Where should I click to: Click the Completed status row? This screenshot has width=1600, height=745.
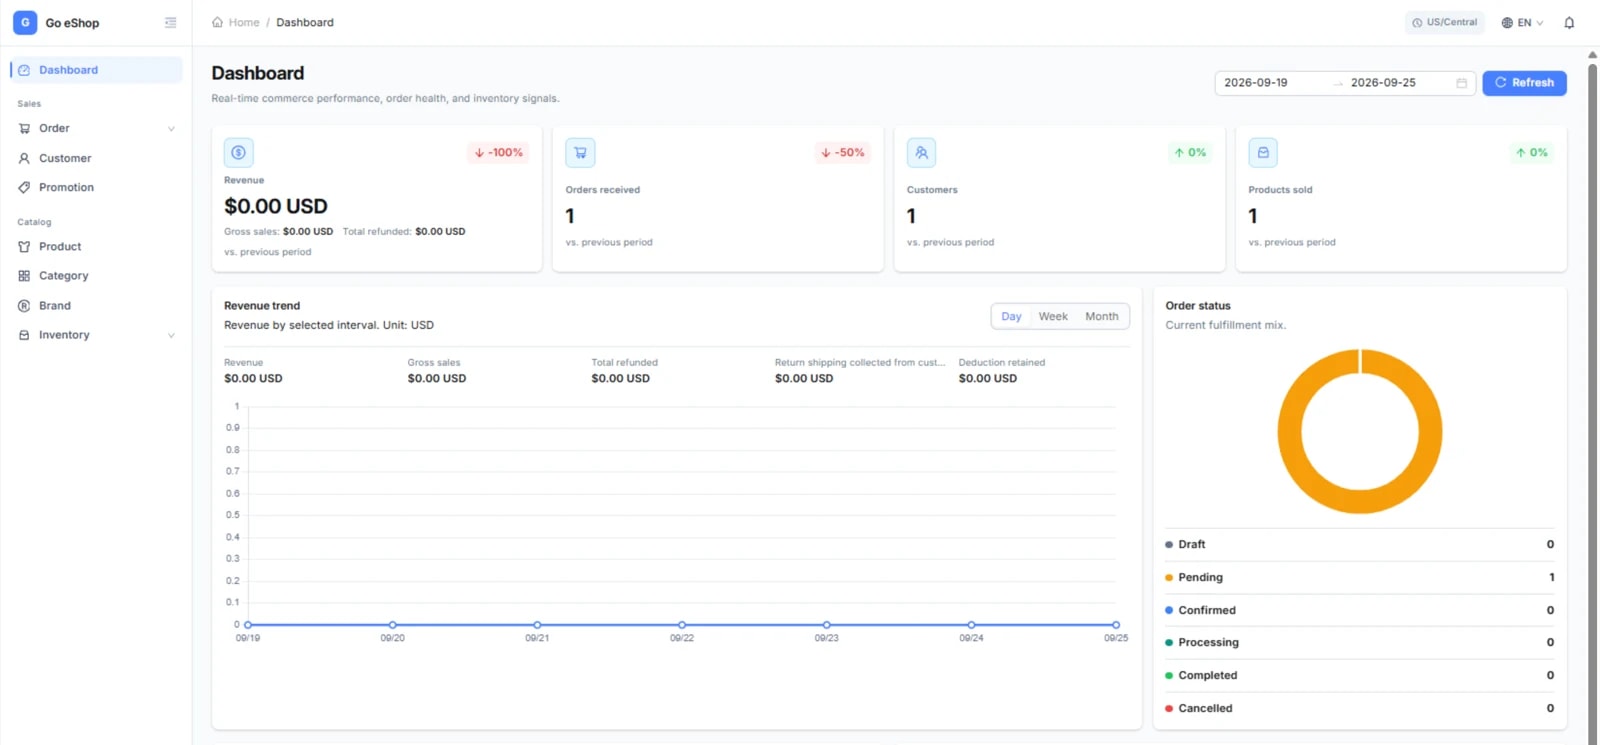point(1360,676)
